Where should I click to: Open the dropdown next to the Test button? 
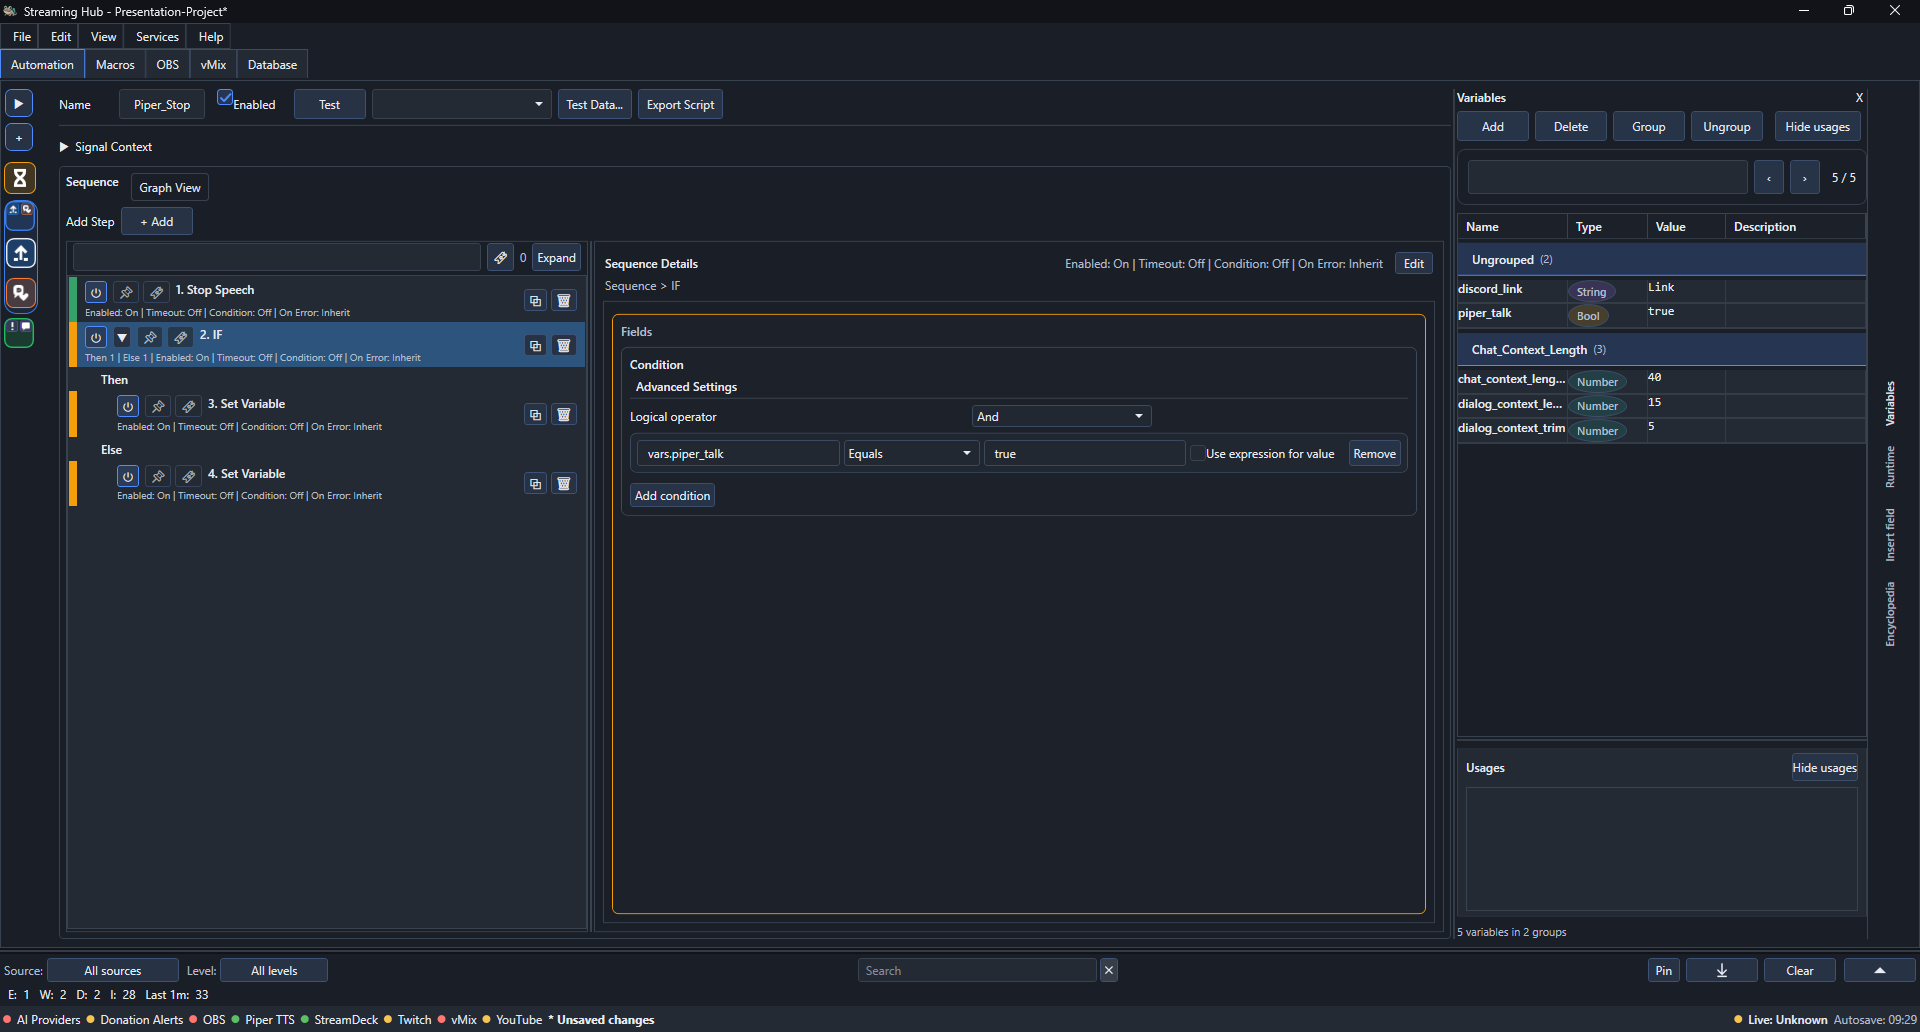pyautogui.click(x=461, y=104)
